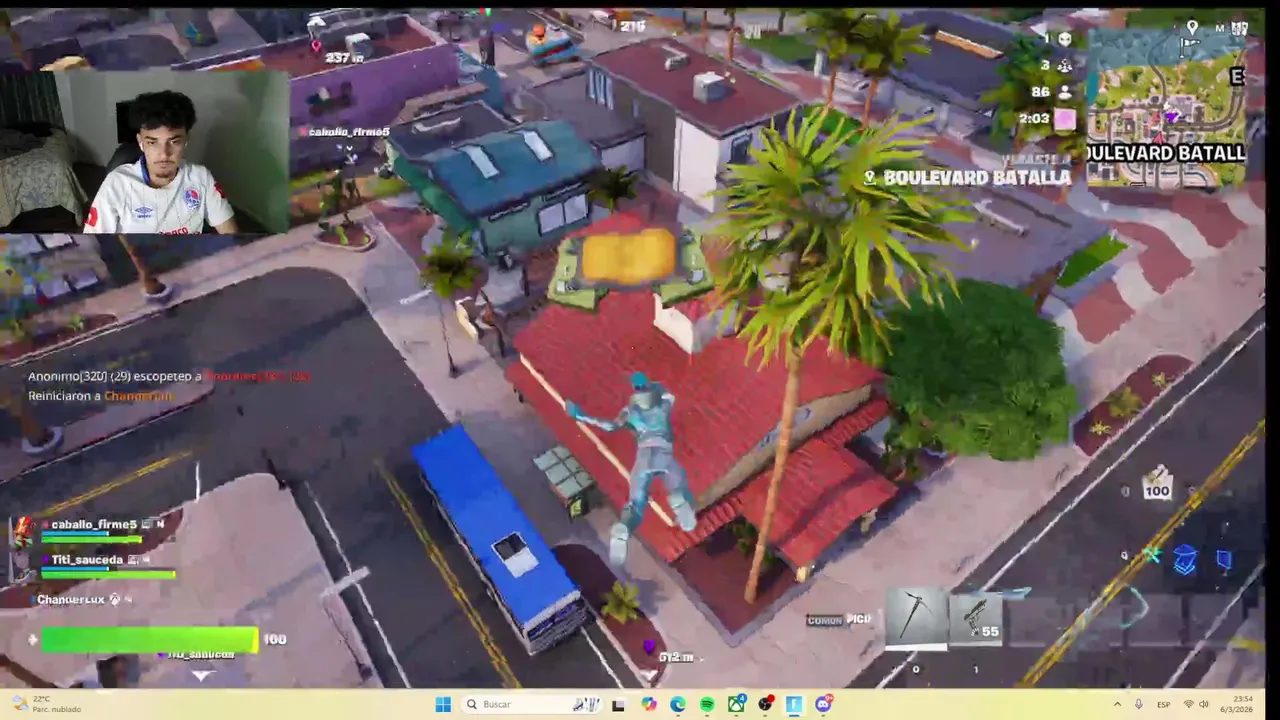Image resolution: width=1280 pixels, height=720 pixels.
Task: Click the webcam overlay
Action: point(145,152)
